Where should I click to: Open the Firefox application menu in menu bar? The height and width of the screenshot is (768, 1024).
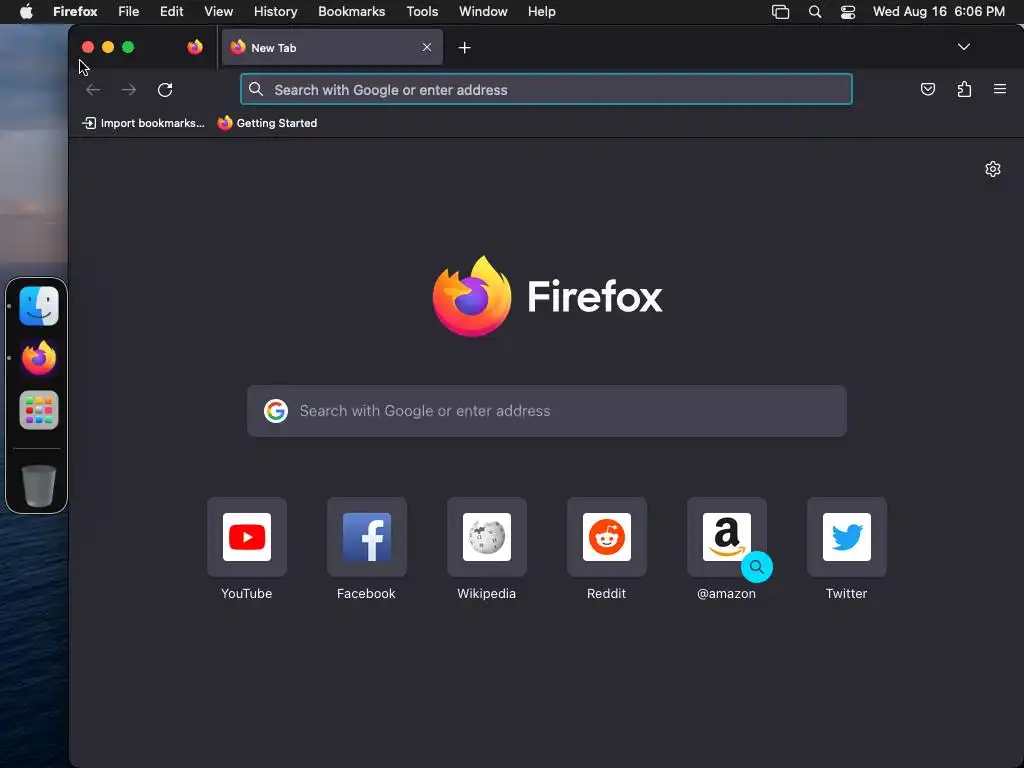[x=75, y=12]
